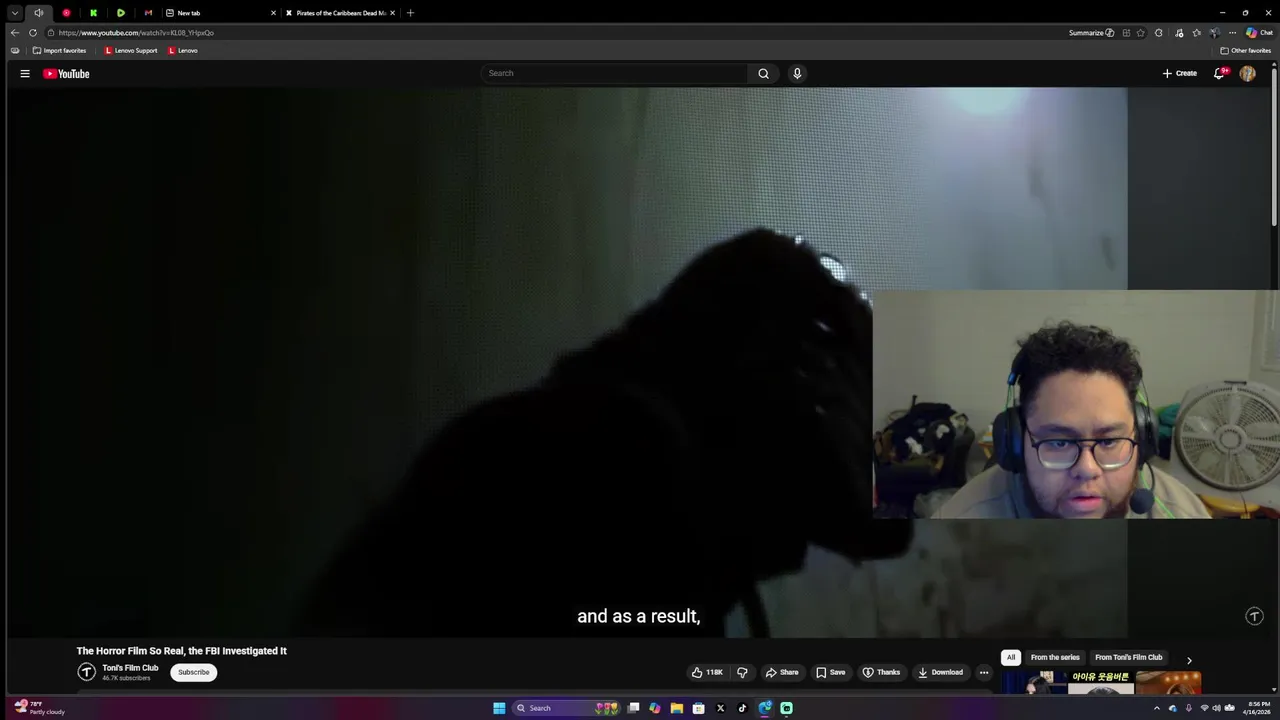Send Thanks to the creator
The height and width of the screenshot is (720, 1280).
pyautogui.click(x=881, y=672)
